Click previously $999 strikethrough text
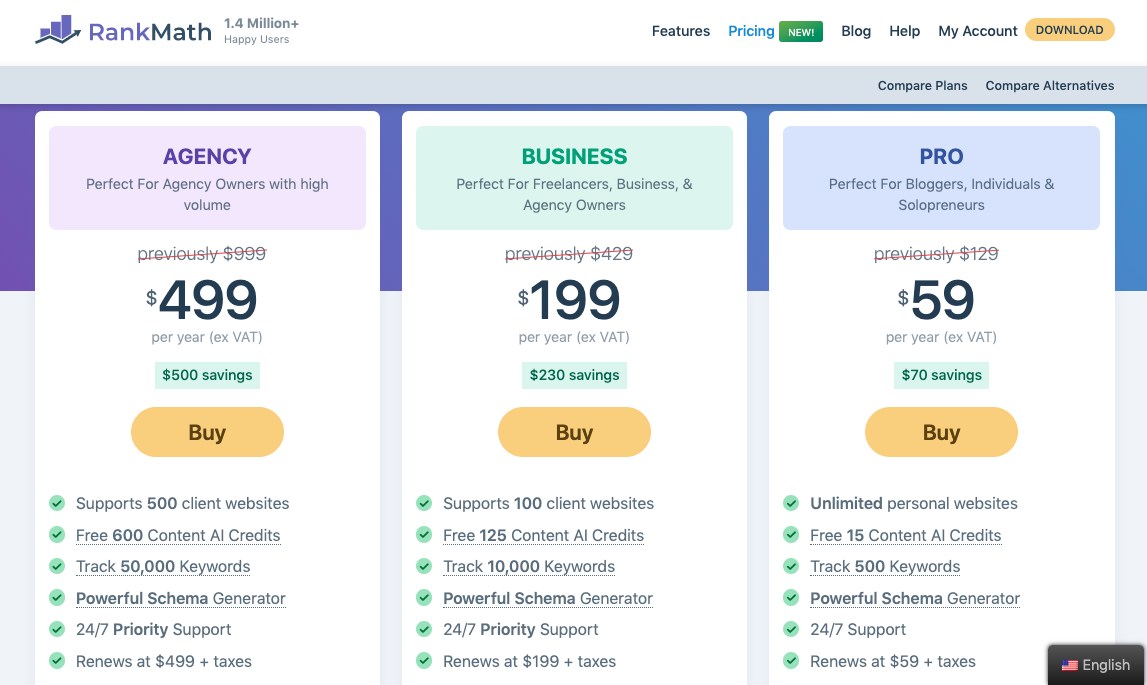The image size is (1147, 685). coord(202,253)
